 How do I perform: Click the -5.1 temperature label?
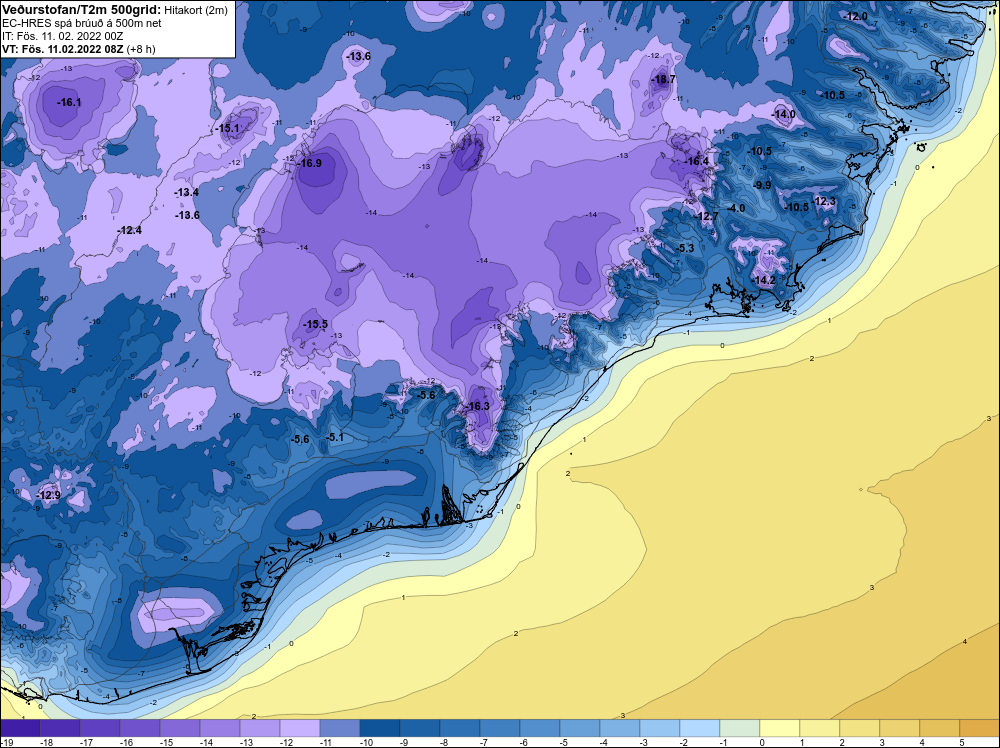pos(335,437)
